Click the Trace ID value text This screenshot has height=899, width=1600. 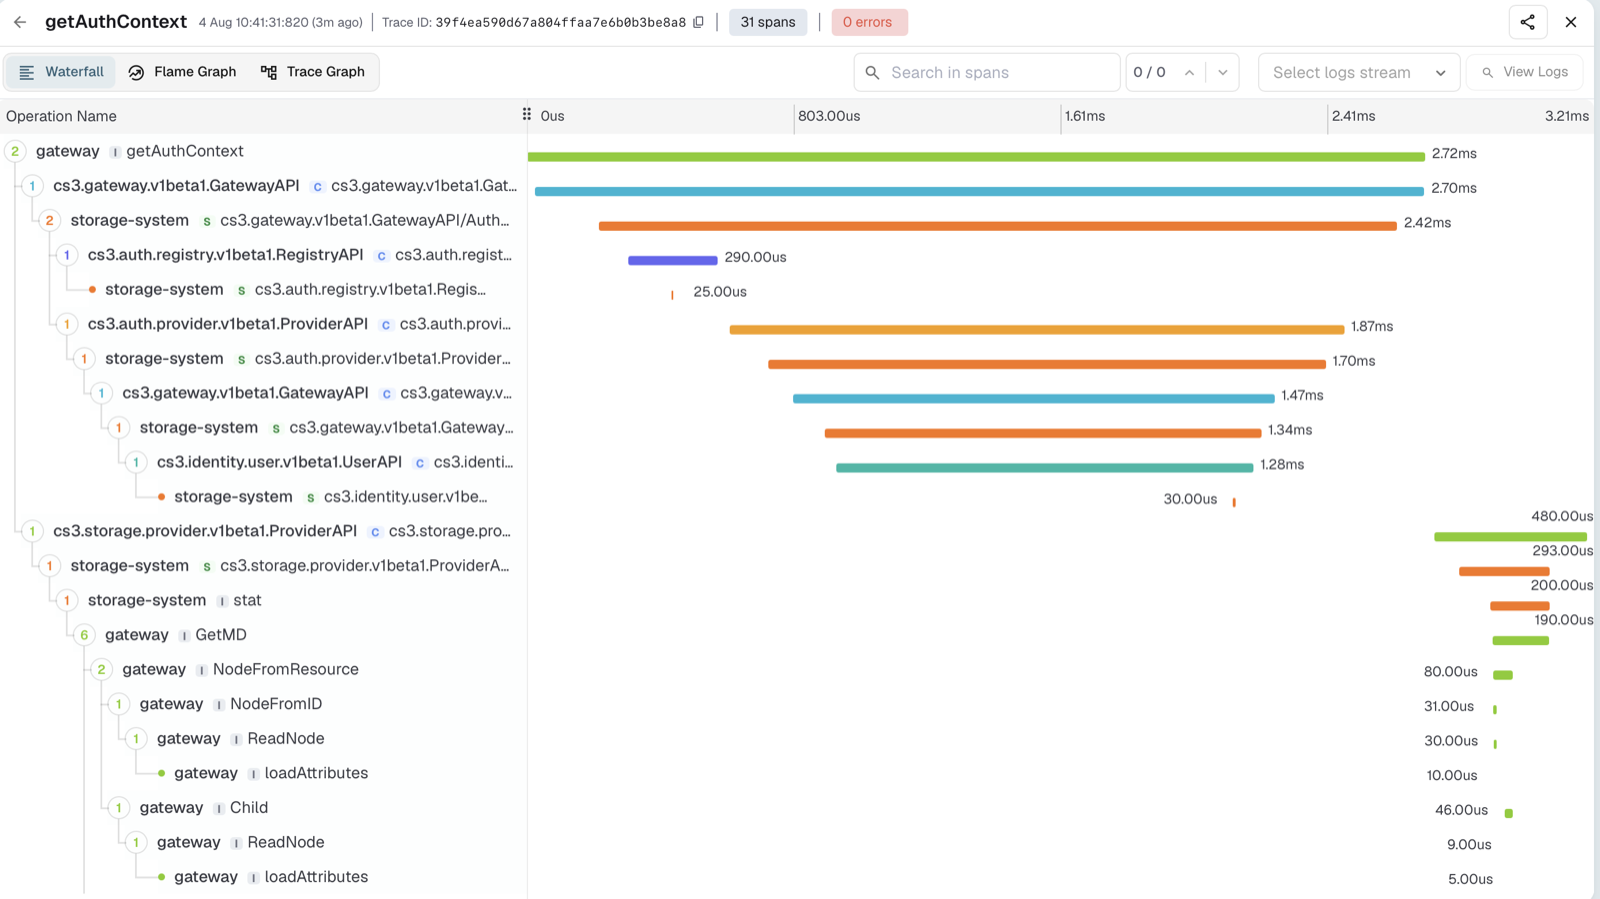pos(561,22)
